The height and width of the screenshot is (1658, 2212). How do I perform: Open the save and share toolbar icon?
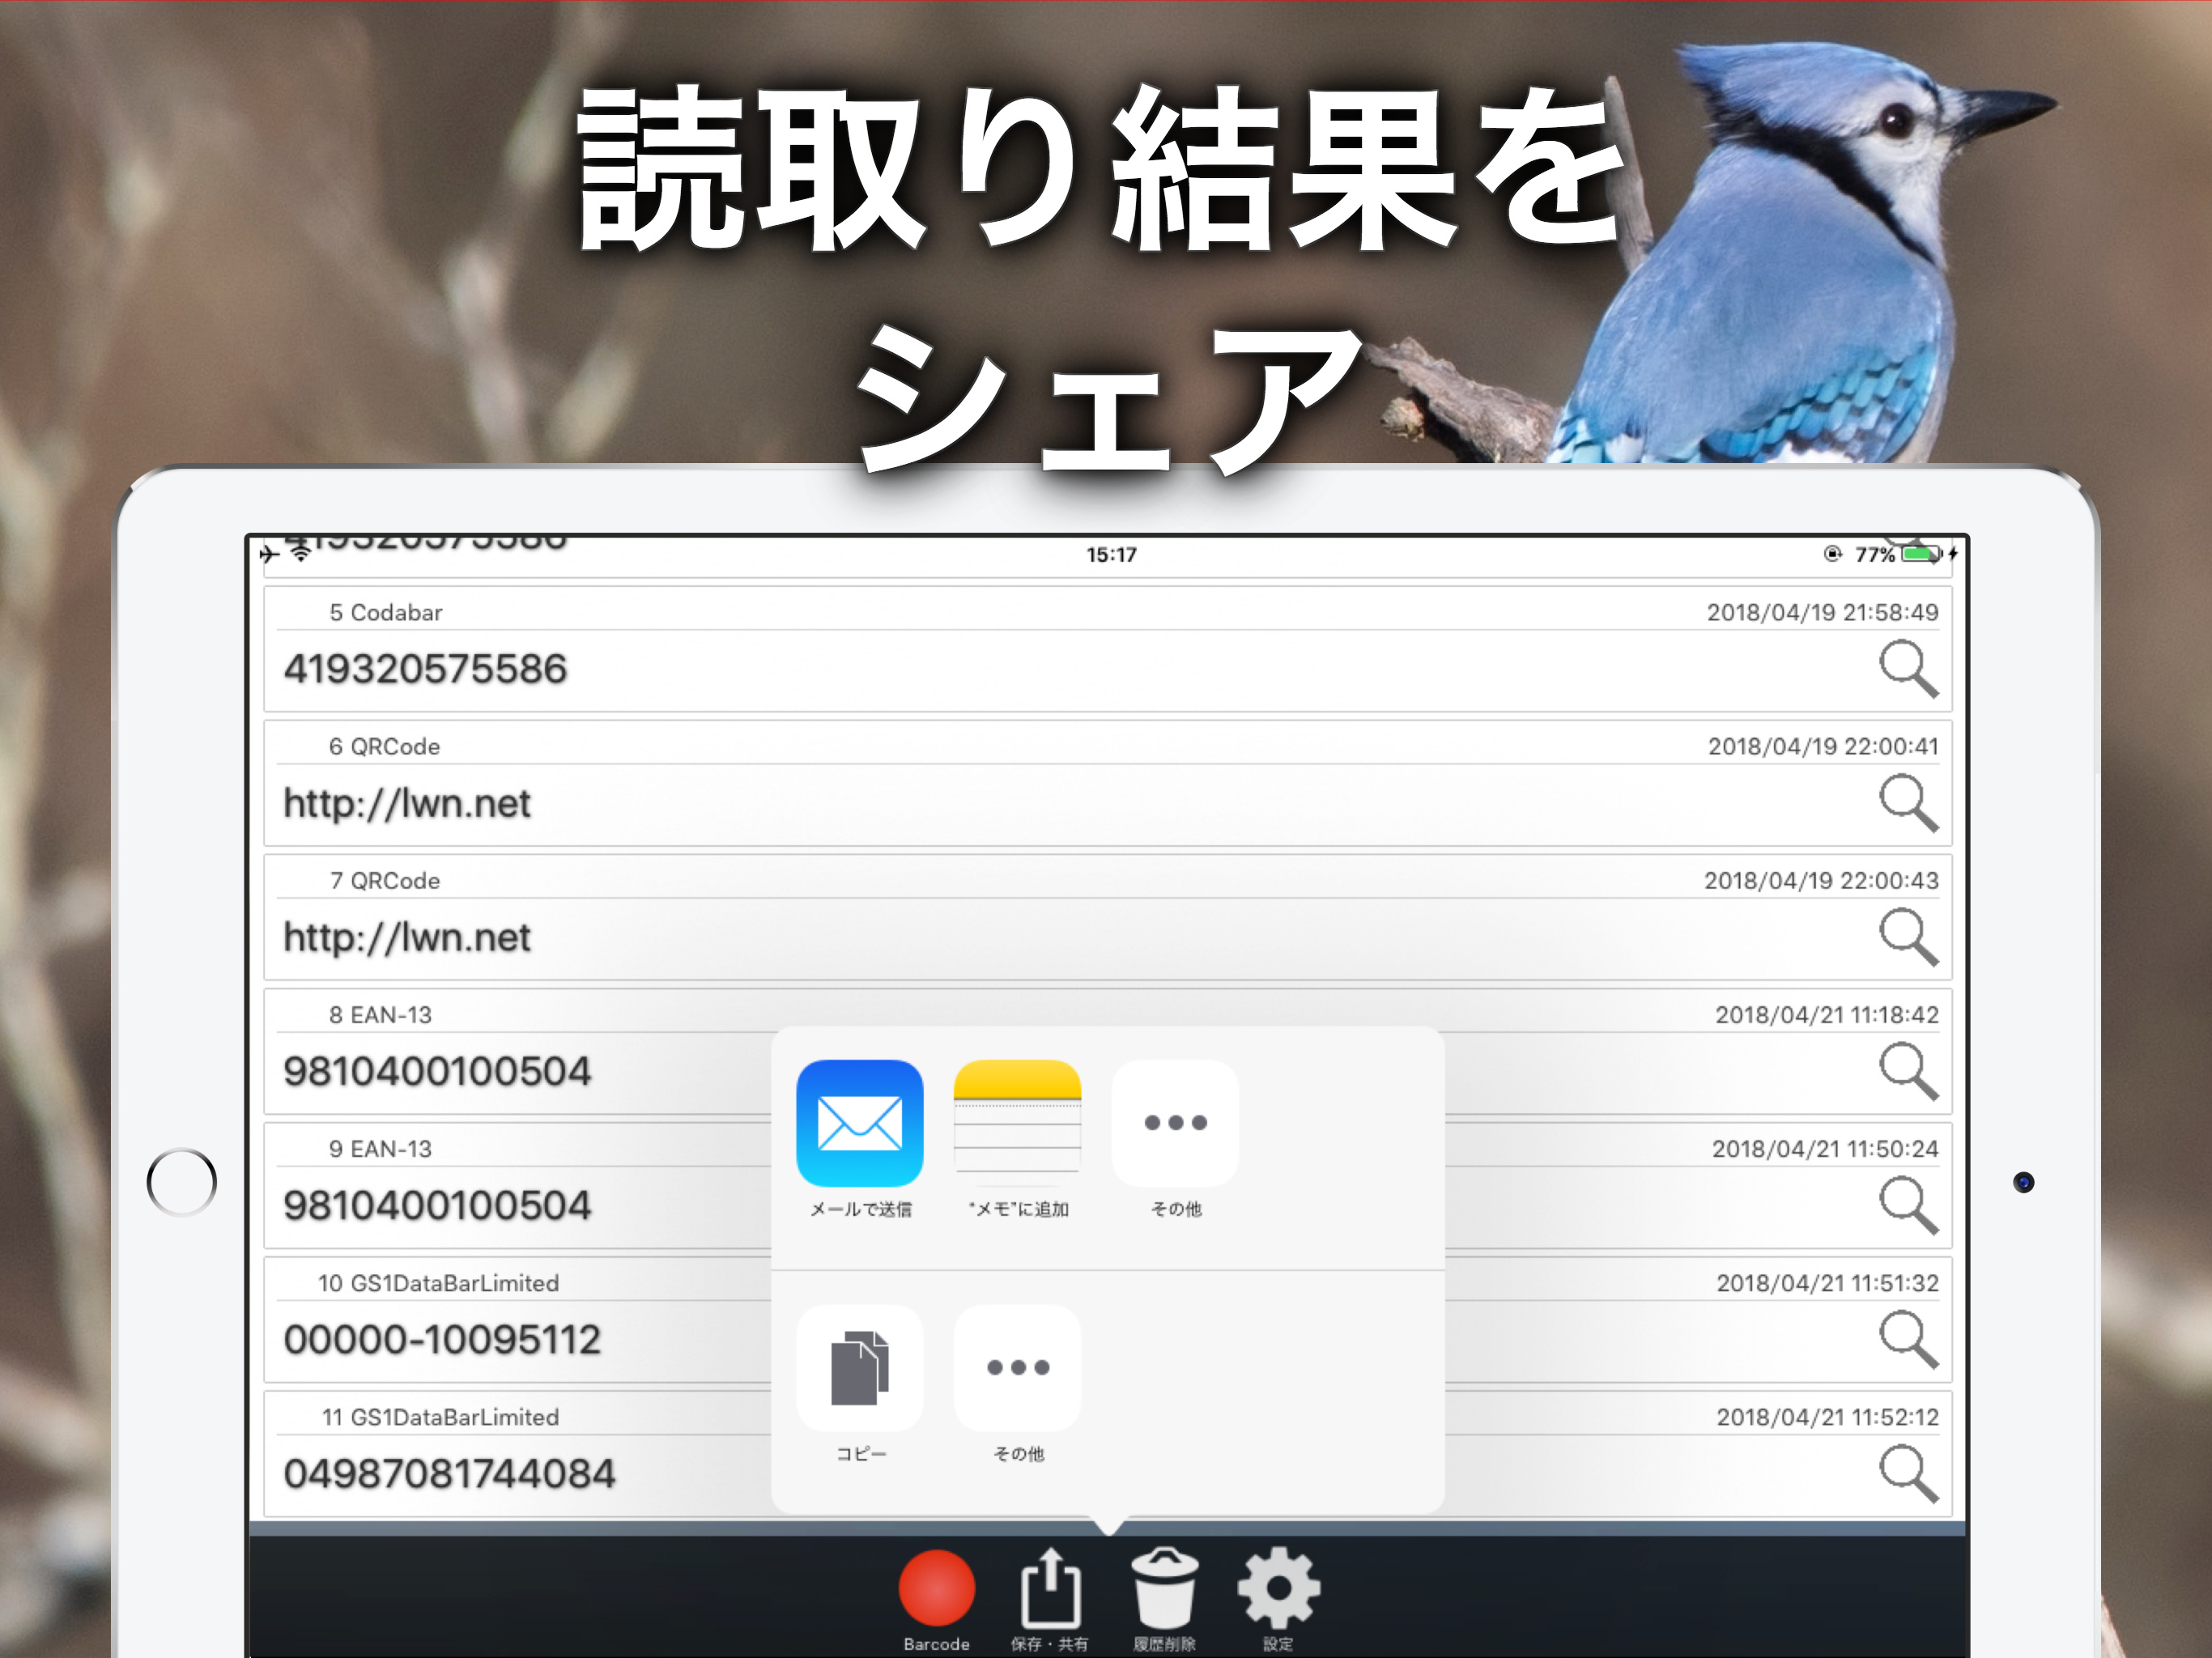1050,1588
